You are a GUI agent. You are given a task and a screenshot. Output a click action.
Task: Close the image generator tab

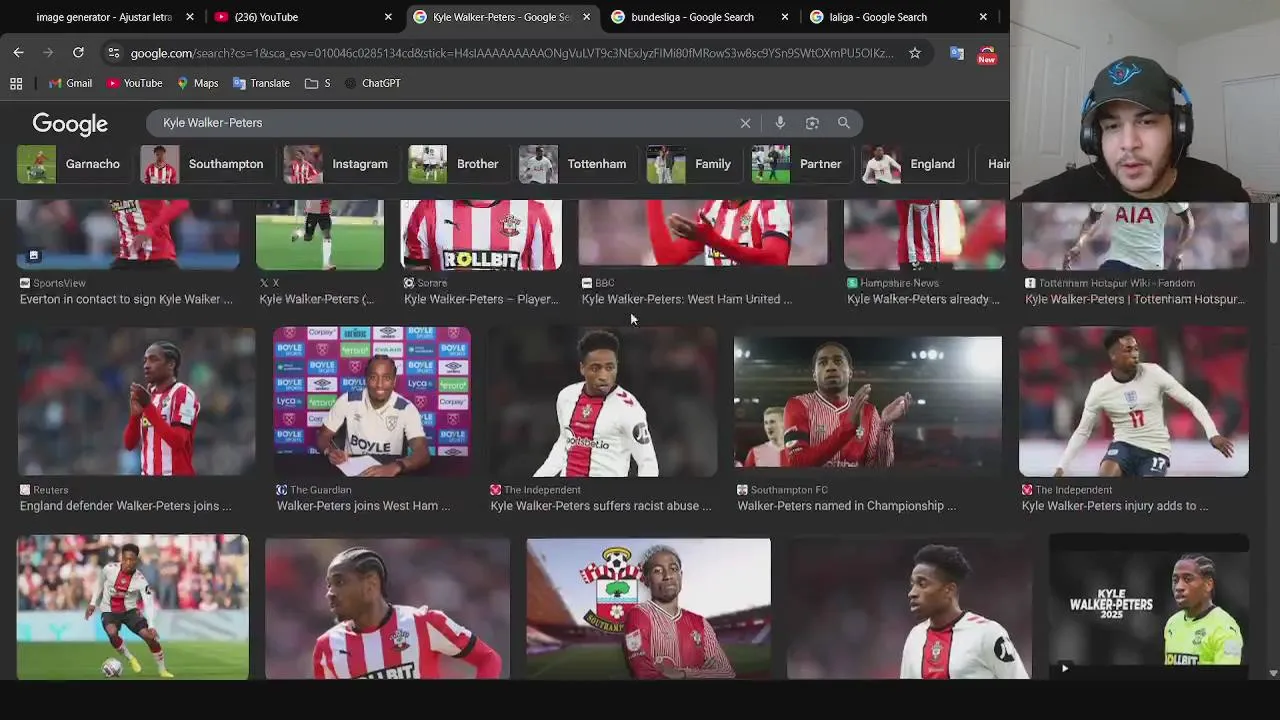pyautogui.click(x=190, y=17)
